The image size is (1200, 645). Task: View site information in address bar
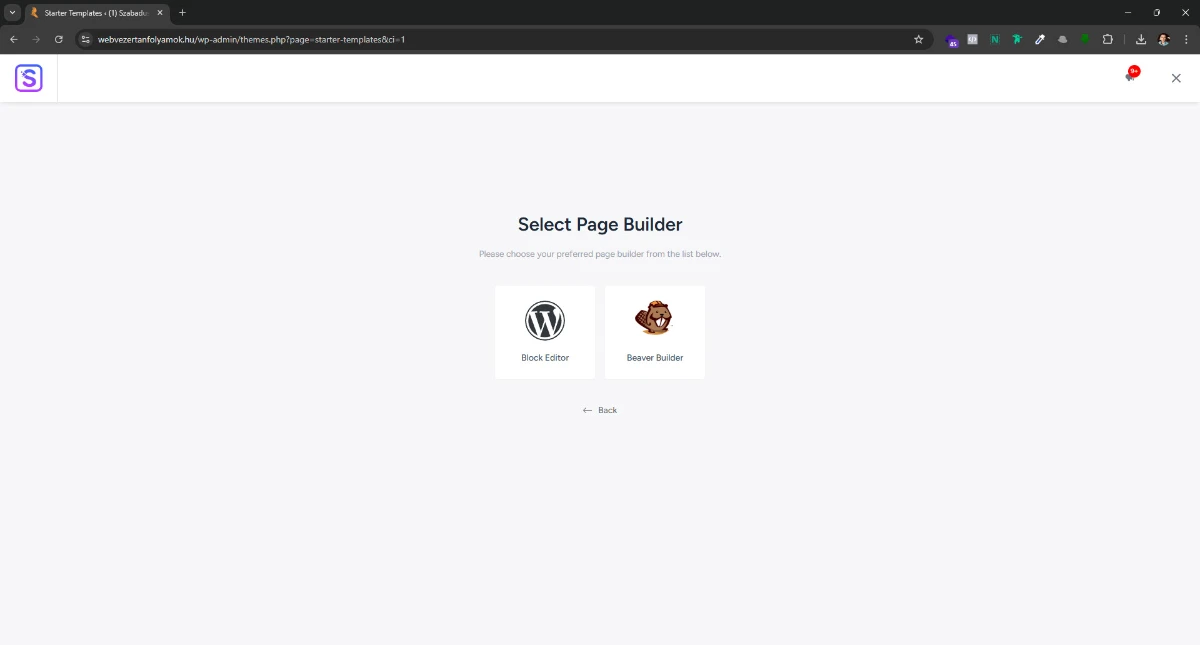[86, 39]
